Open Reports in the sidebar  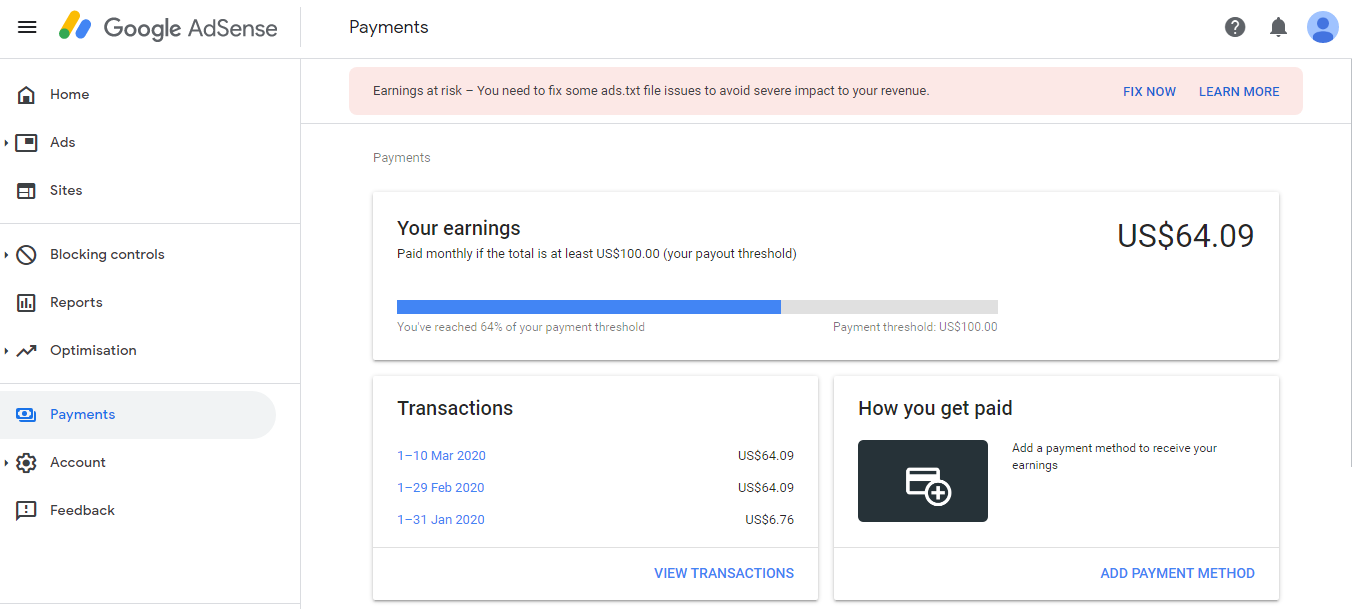coord(76,302)
